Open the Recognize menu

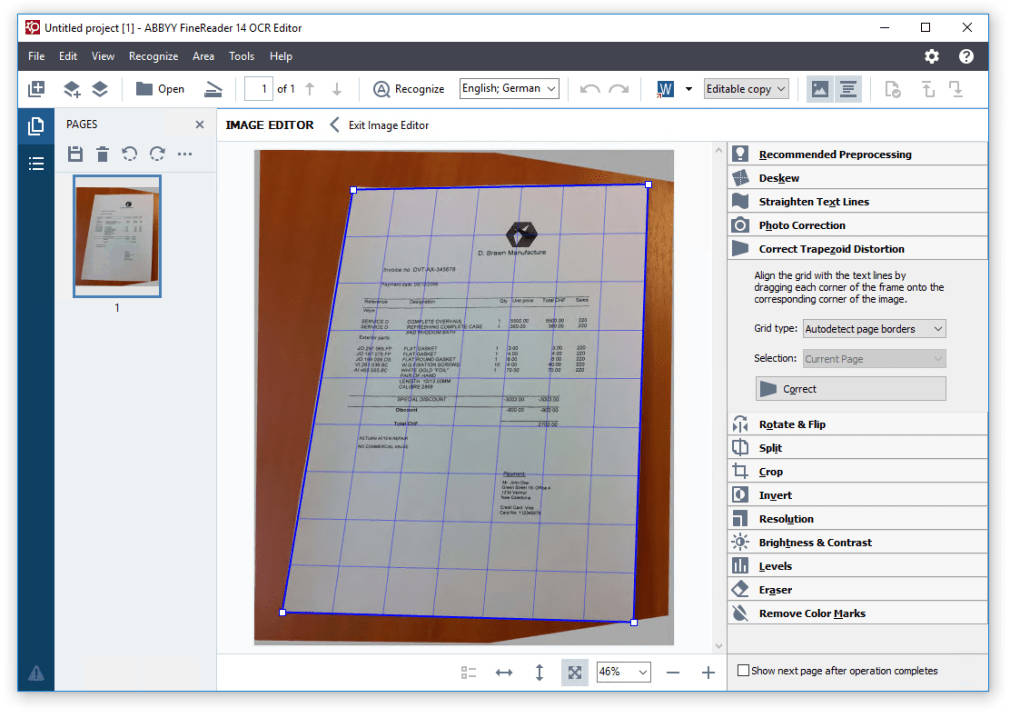point(153,57)
